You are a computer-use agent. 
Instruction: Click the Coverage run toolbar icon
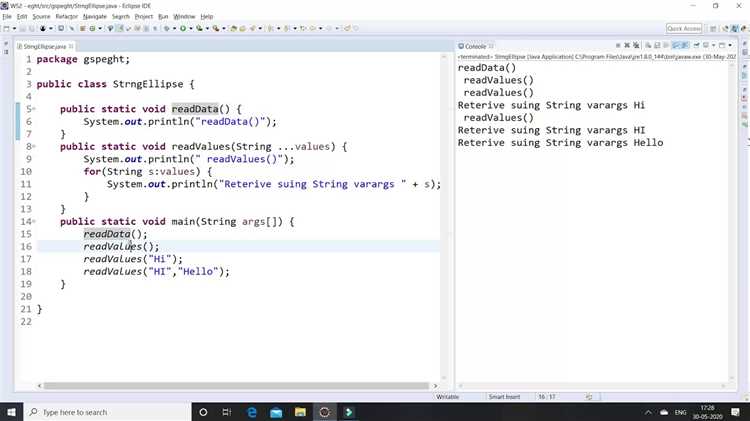coord(199,29)
